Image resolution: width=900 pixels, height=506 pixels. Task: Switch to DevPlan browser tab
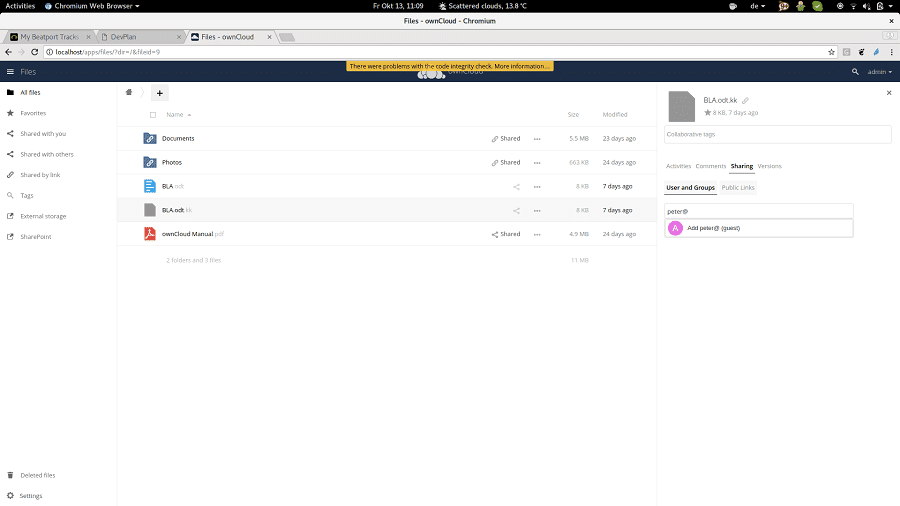pos(139,37)
